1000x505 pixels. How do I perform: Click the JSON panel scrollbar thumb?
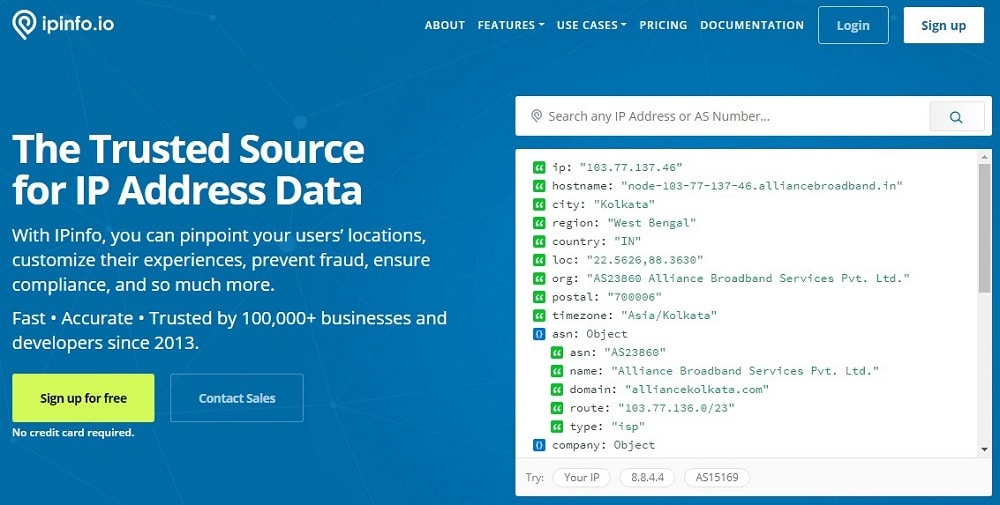tap(985, 228)
